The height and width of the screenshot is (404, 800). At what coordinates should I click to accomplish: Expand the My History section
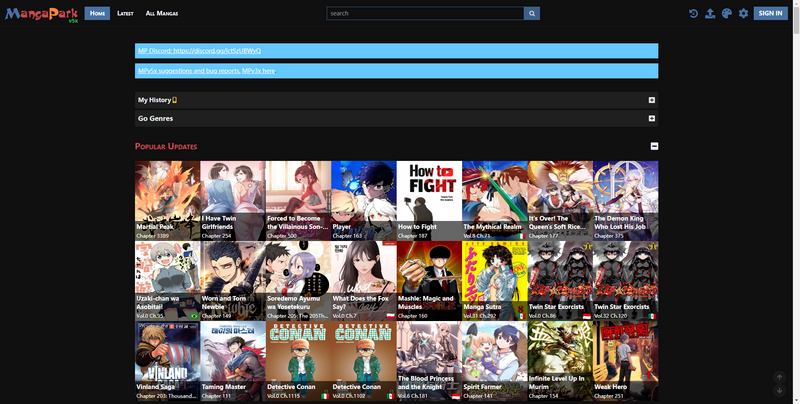coord(652,100)
